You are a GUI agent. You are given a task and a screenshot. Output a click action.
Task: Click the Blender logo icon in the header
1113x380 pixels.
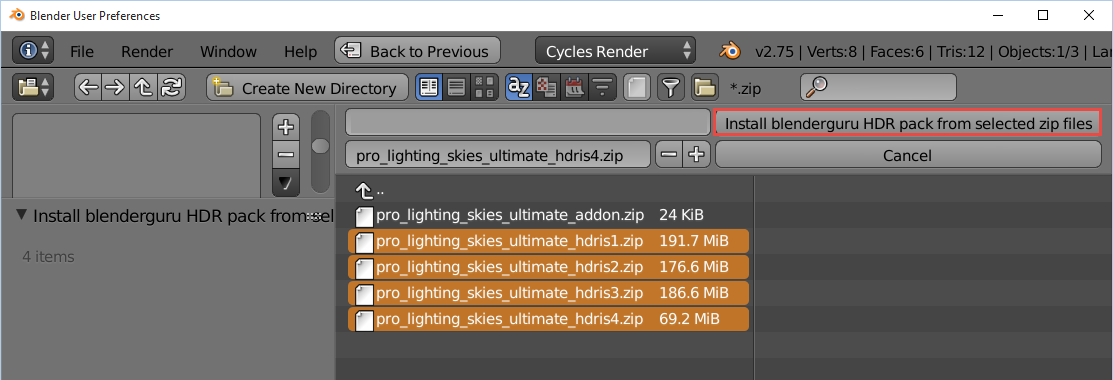click(730, 51)
